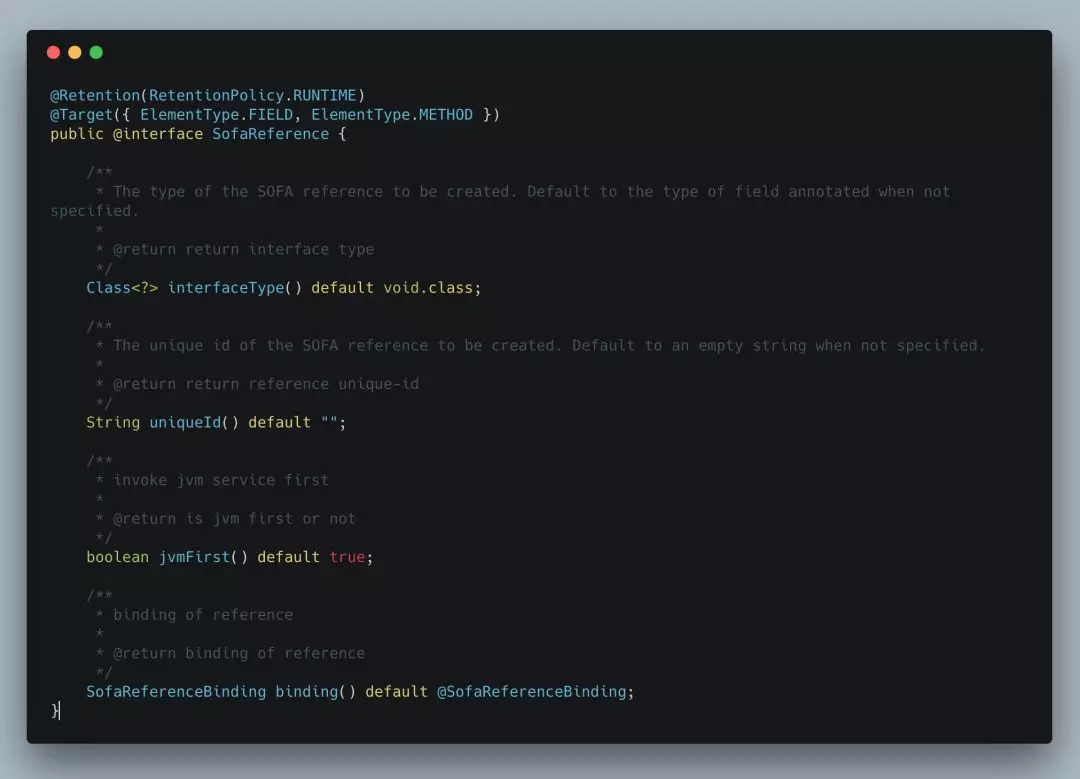Click void.class default value

pyautogui.click(x=428, y=288)
